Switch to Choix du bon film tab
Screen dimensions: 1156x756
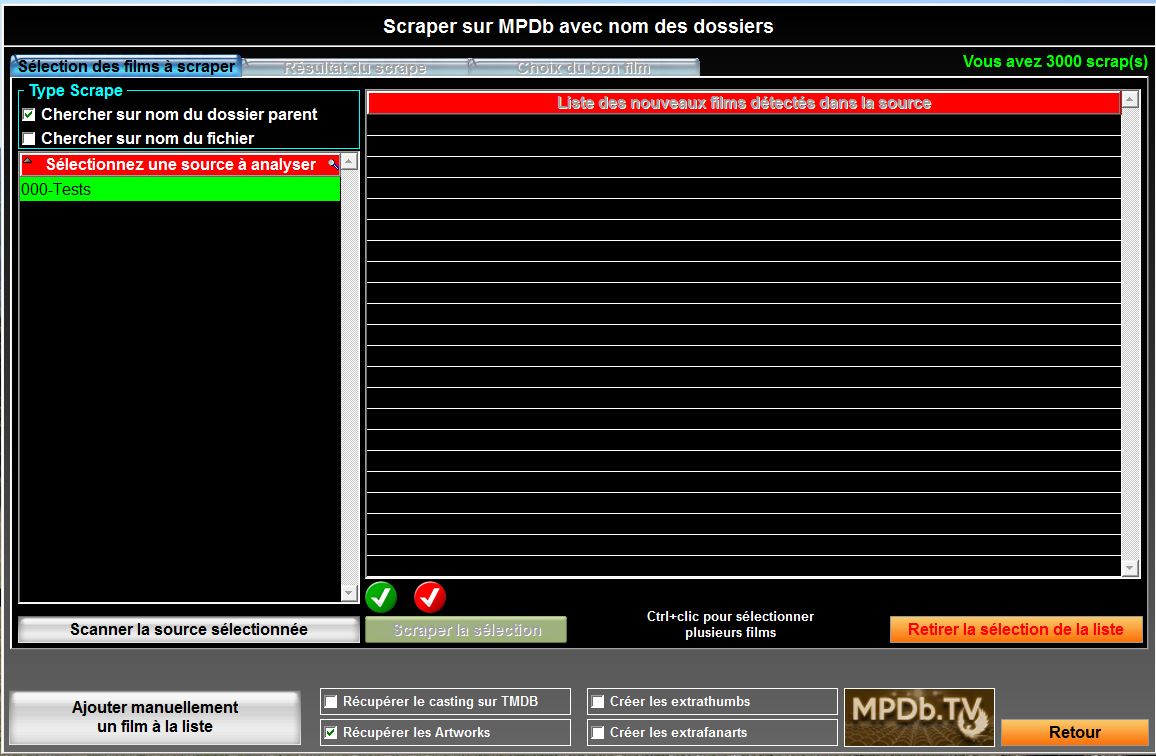click(x=584, y=68)
